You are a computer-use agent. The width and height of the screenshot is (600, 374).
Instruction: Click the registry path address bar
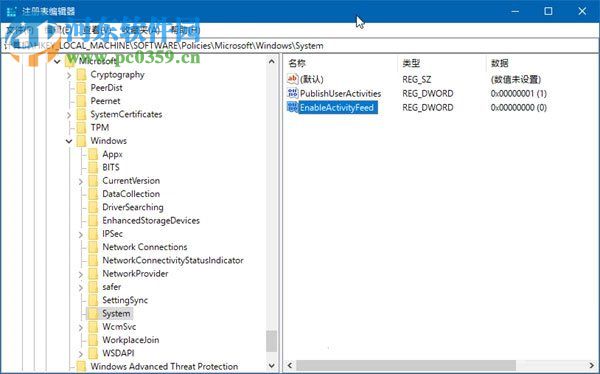click(x=300, y=46)
